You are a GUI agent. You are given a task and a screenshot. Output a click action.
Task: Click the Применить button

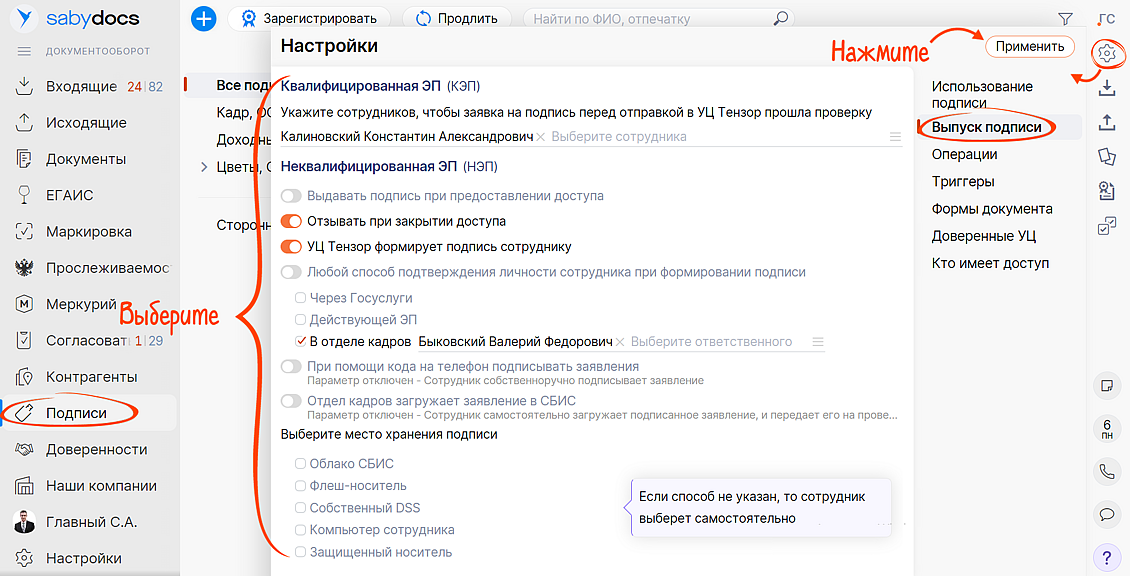1029,47
